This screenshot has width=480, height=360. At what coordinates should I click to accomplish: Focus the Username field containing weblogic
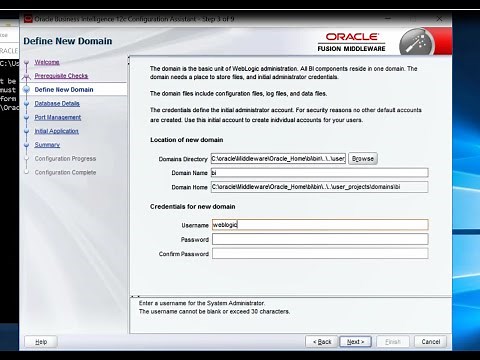click(x=320, y=225)
